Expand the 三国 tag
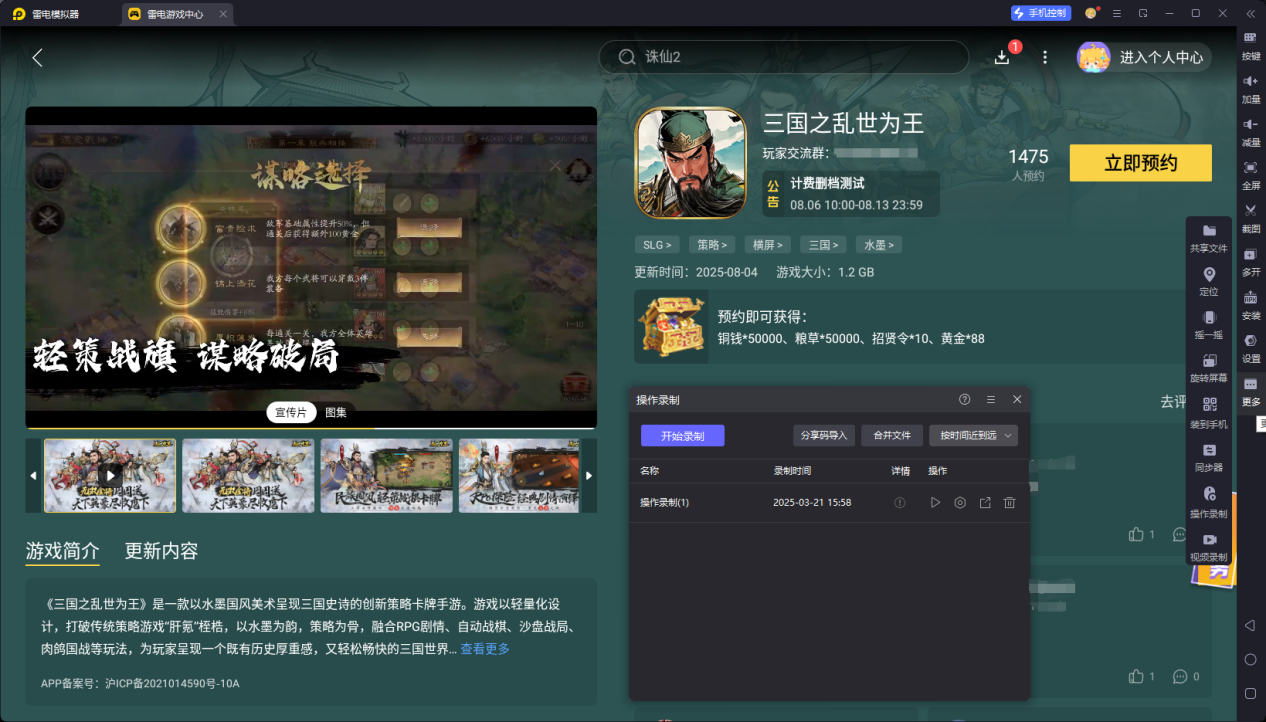This screenshot has height=722, width=1266. click(823, 244)
